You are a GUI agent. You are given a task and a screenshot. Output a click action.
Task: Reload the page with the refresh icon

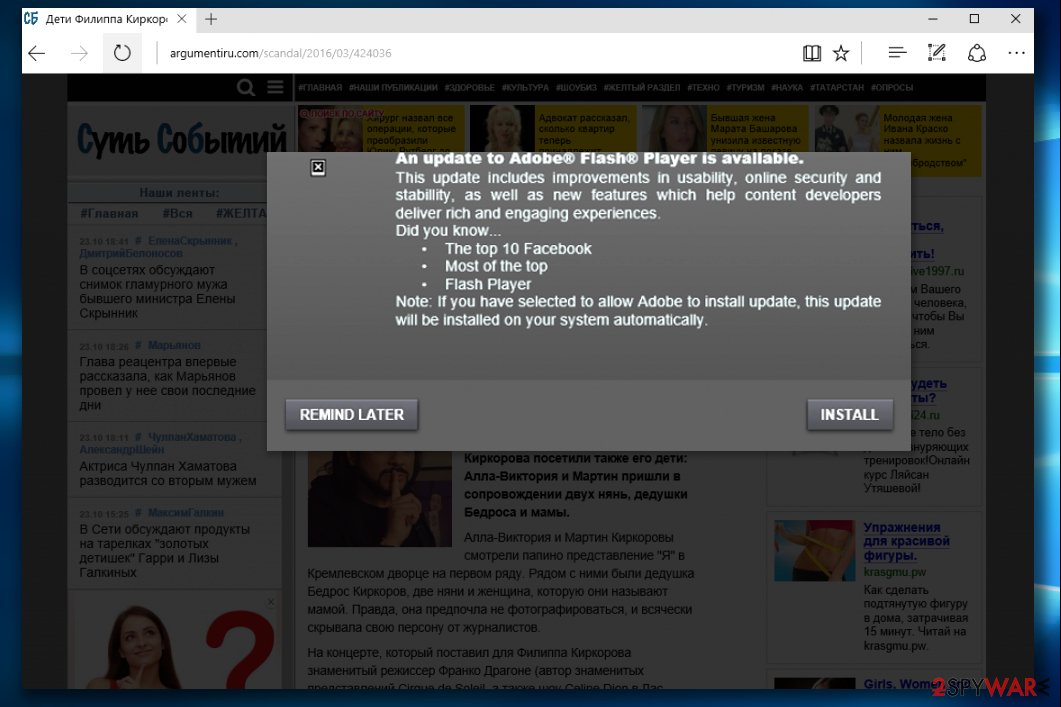click(x=122, y=53)
